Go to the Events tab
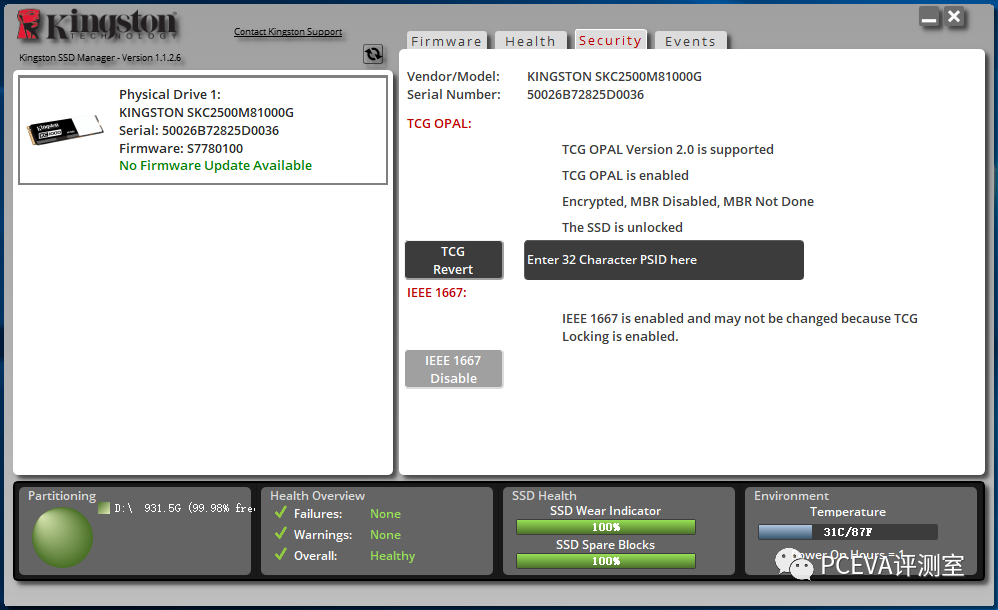 690,41
